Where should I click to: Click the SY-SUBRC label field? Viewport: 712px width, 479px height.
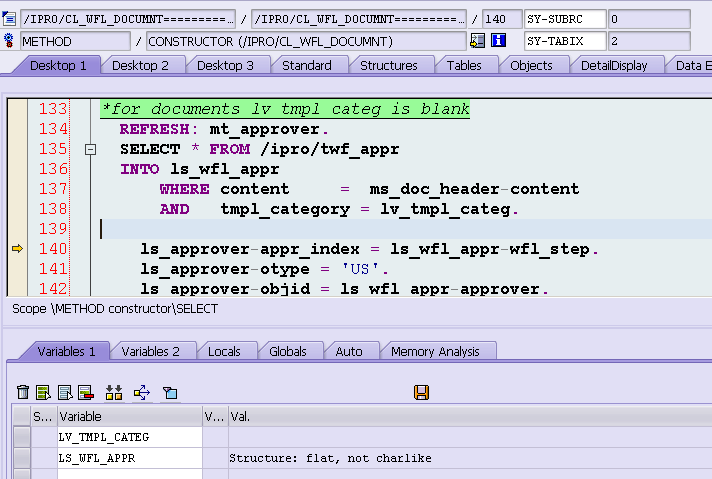(x=565, y=19)
